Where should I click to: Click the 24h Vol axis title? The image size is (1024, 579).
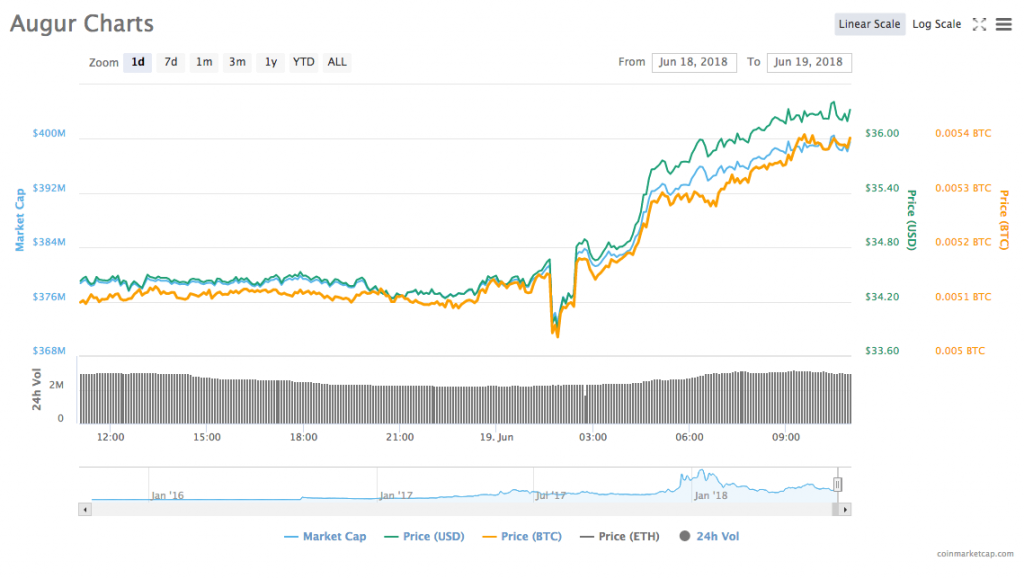pyautogui.click(x=37, y=390)
